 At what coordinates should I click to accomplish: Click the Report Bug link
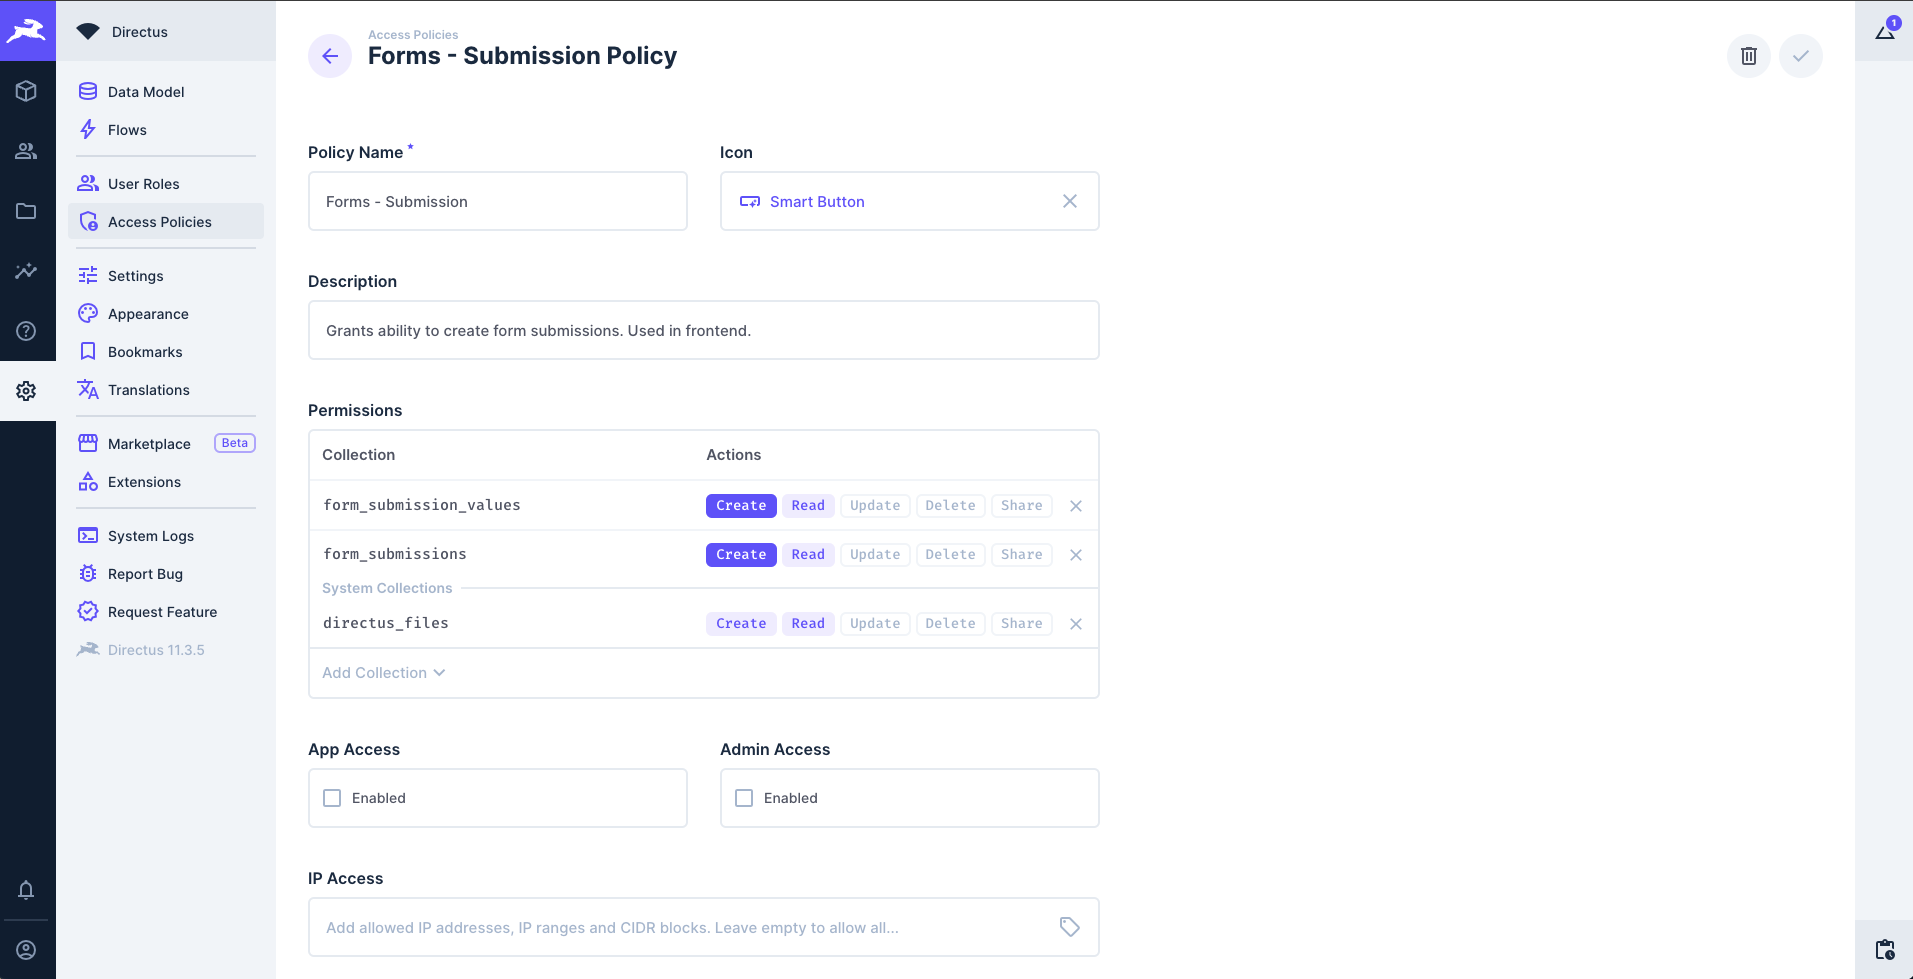145,573
